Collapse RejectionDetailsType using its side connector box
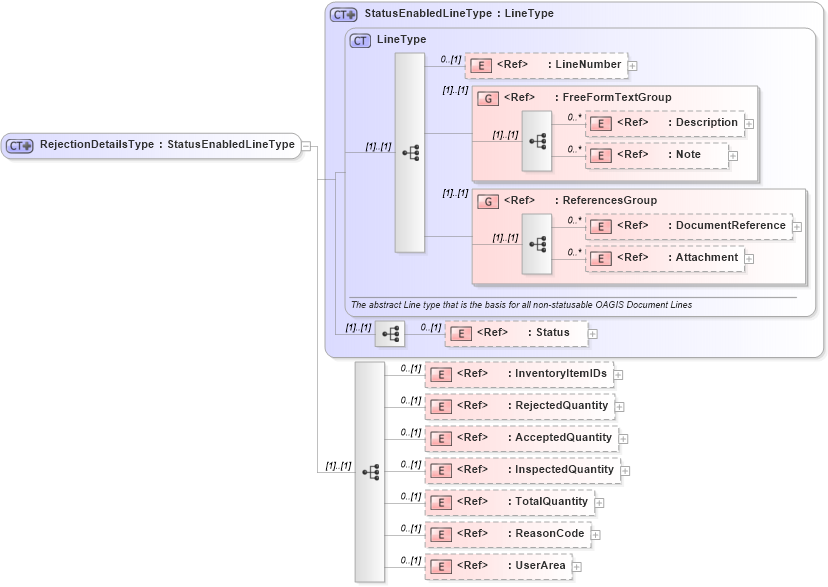The height and width of the screenshot is (587, 828). [305, 145]
